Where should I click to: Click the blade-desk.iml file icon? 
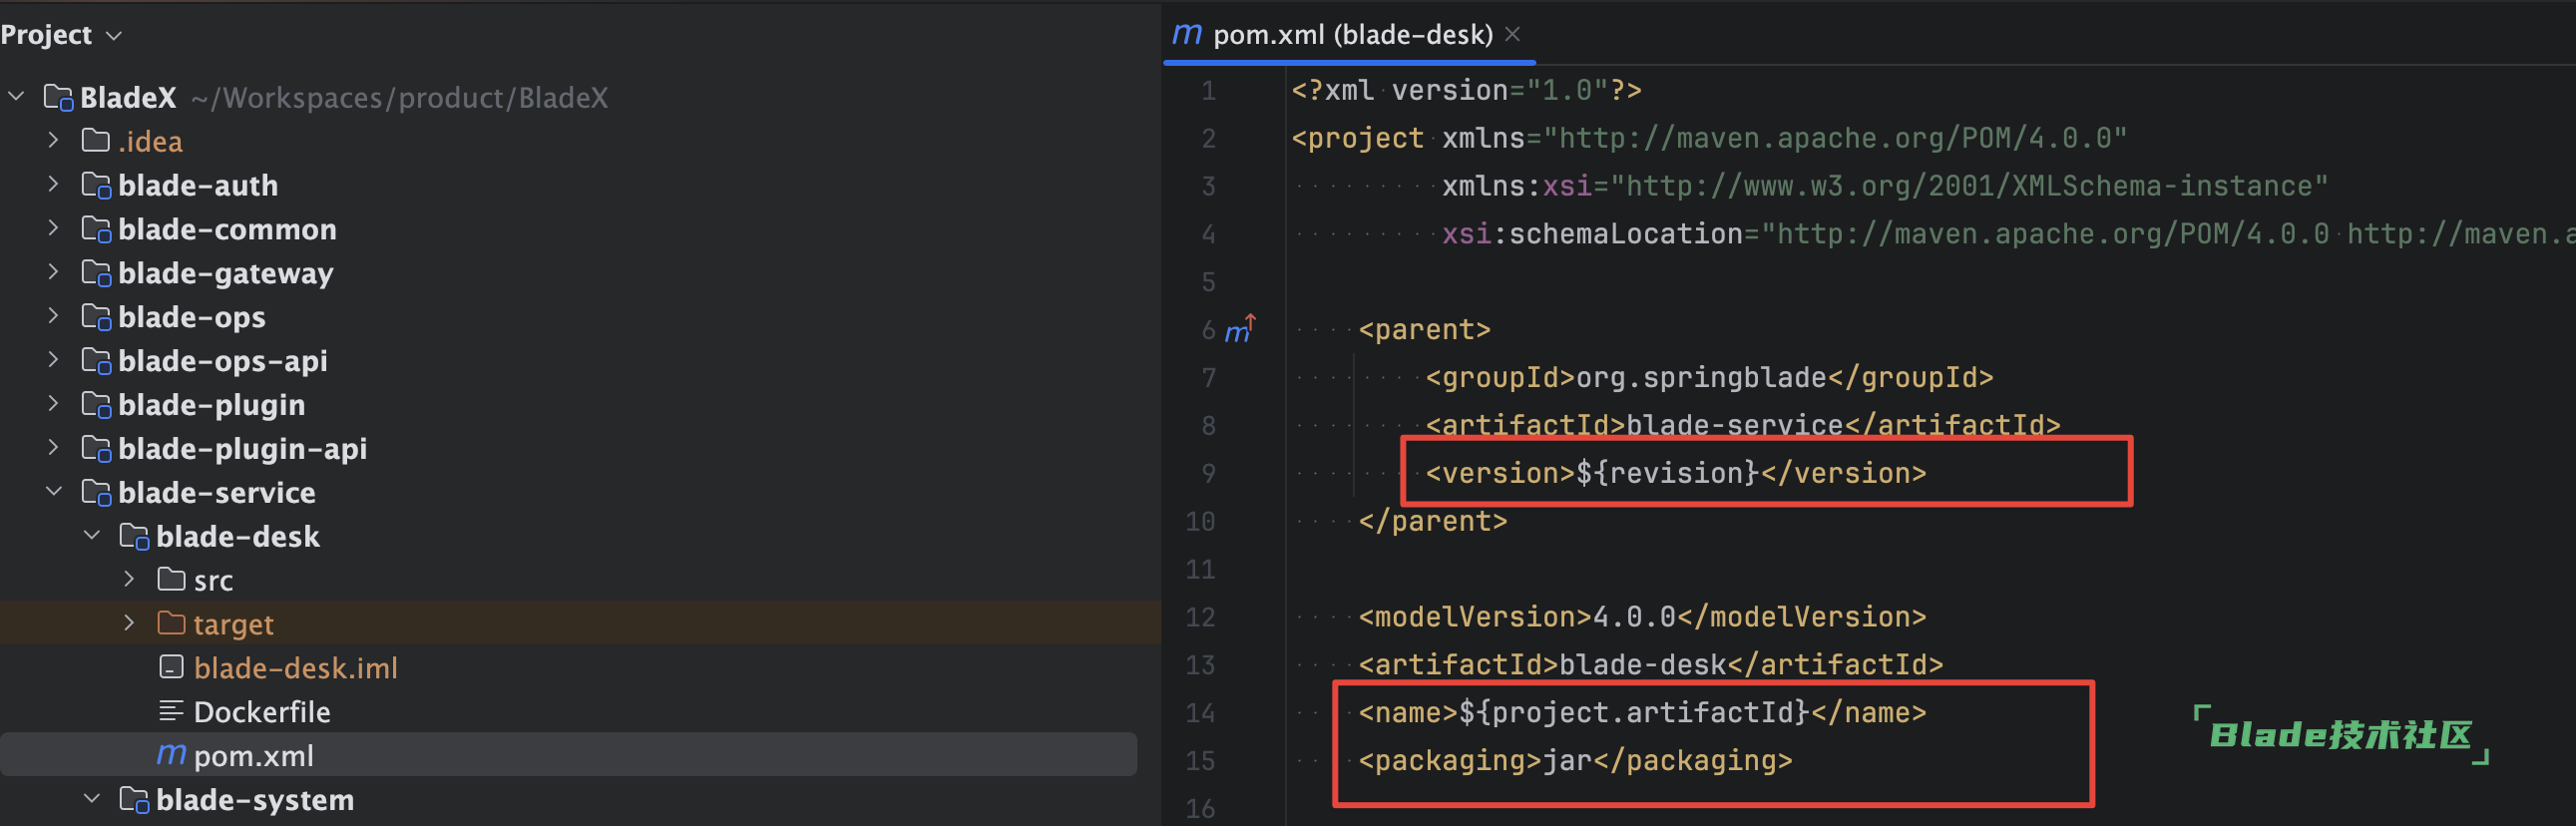click(x=172, y=667)
